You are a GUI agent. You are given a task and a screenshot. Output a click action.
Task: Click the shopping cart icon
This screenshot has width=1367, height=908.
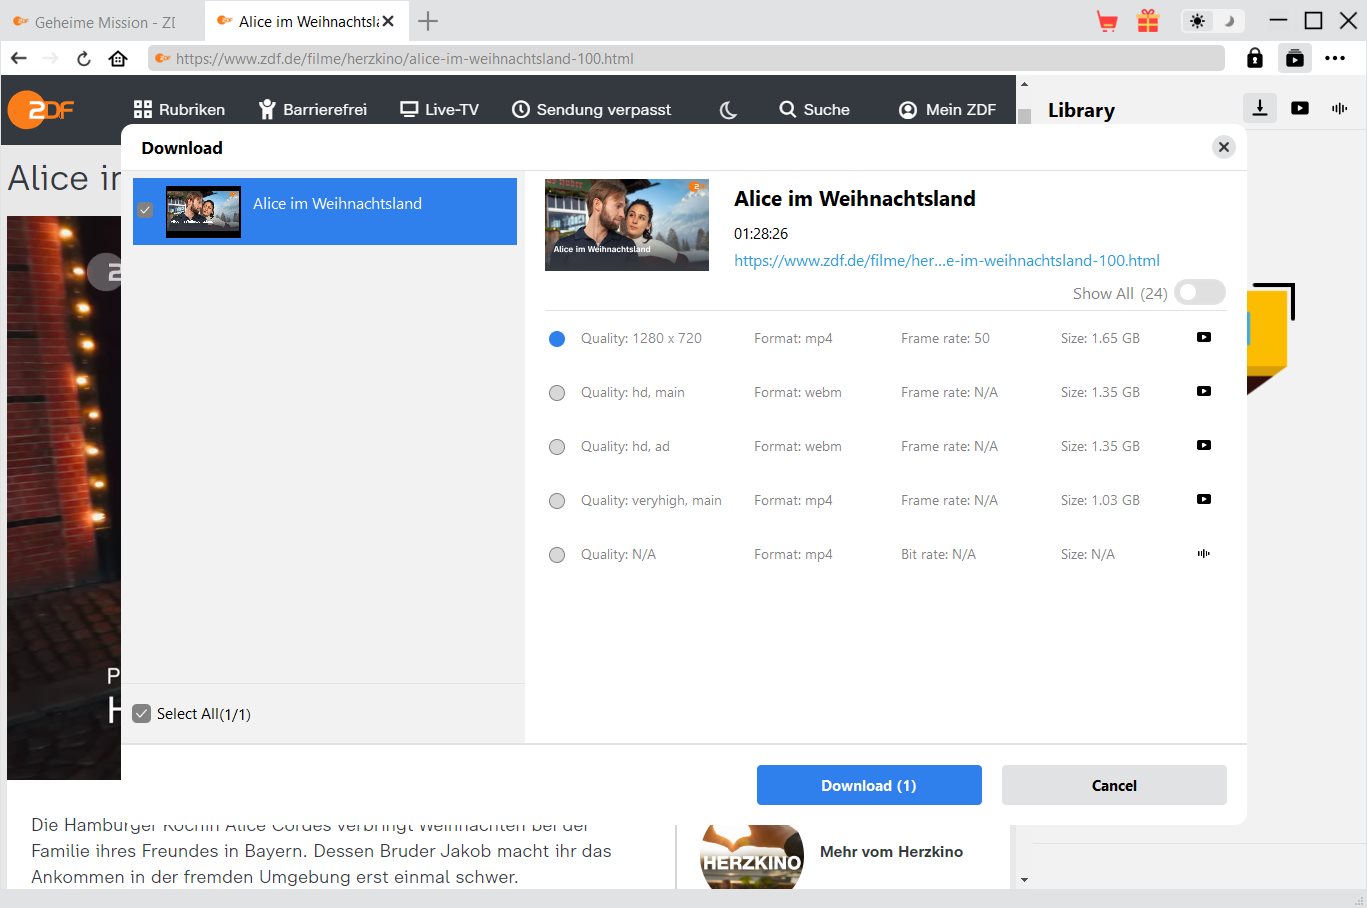tap(1107, 21)
